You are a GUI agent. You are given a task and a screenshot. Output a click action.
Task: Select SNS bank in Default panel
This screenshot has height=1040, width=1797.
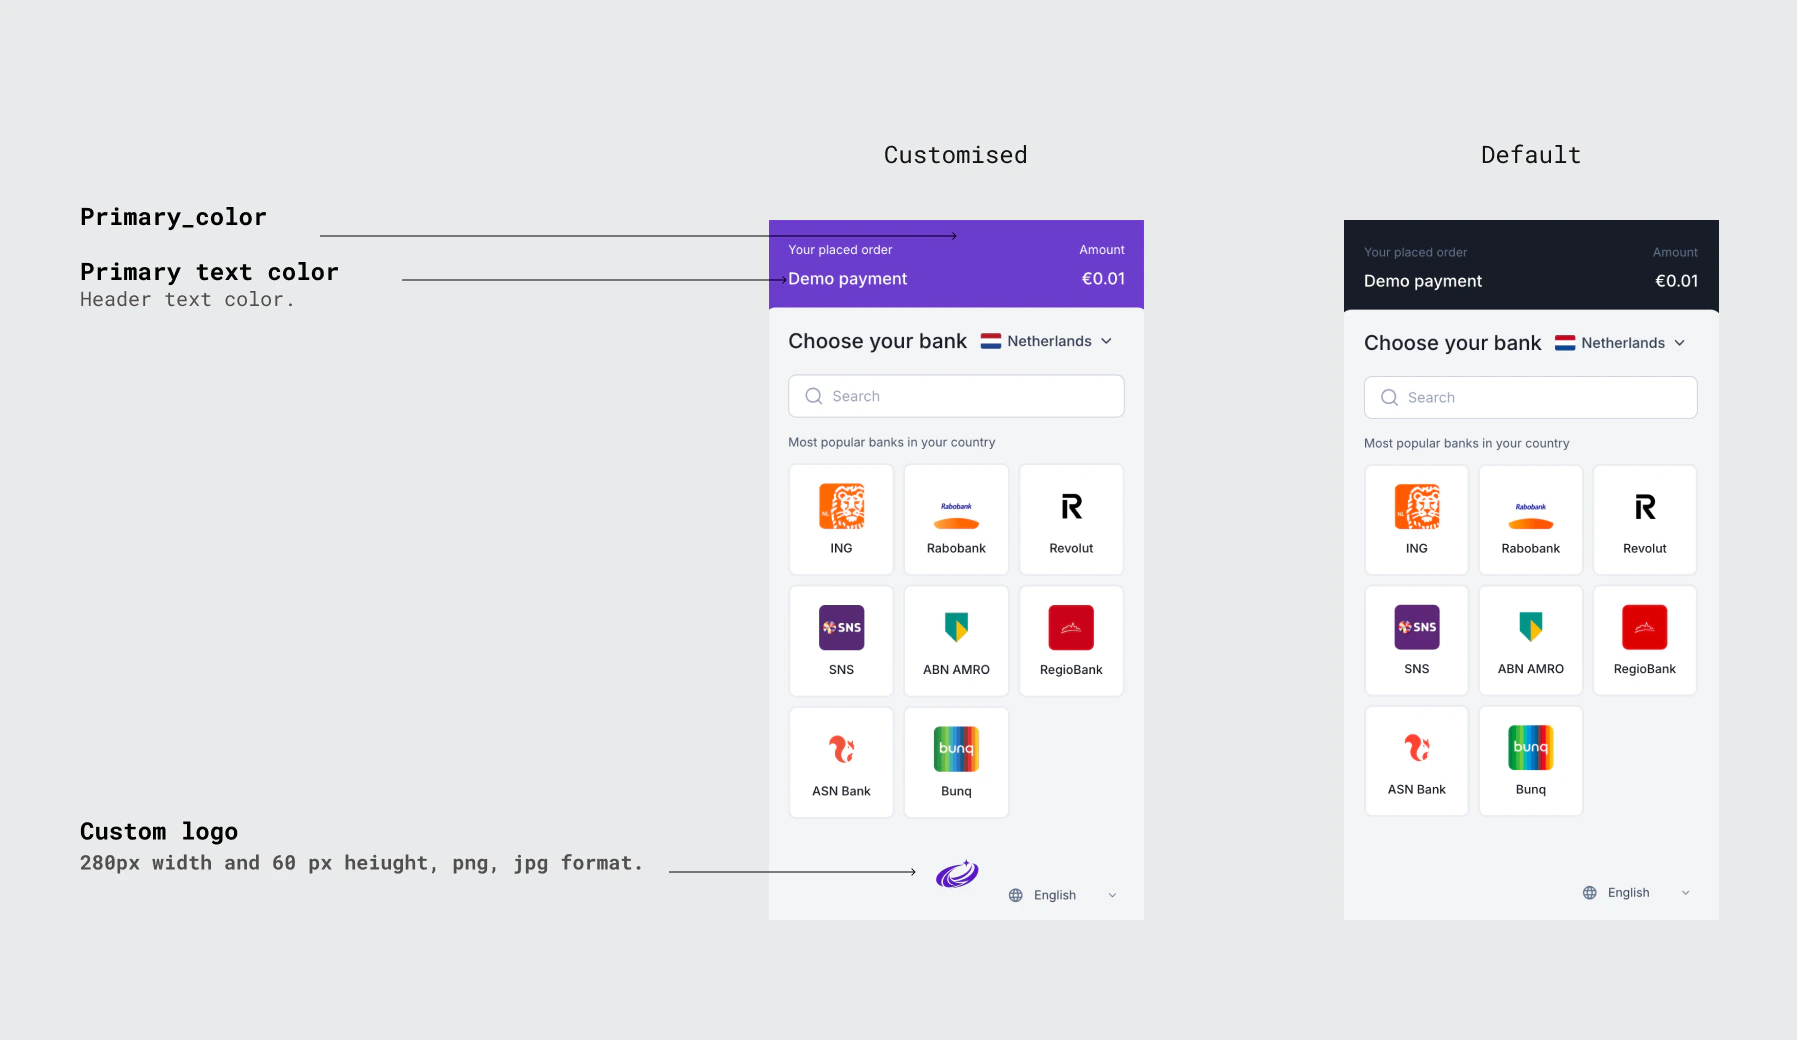coord(1417,641)
